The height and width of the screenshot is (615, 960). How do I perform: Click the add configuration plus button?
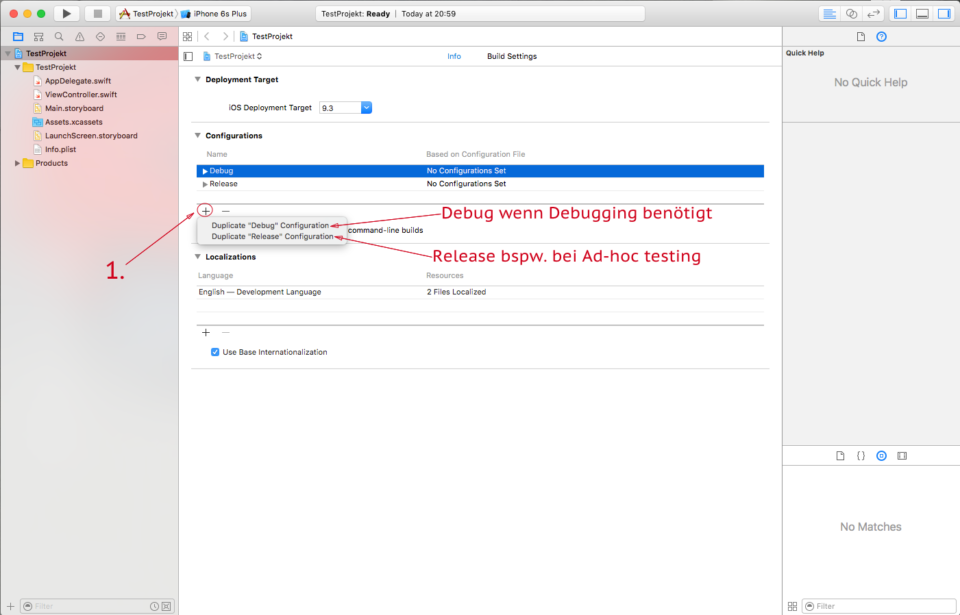205,211
